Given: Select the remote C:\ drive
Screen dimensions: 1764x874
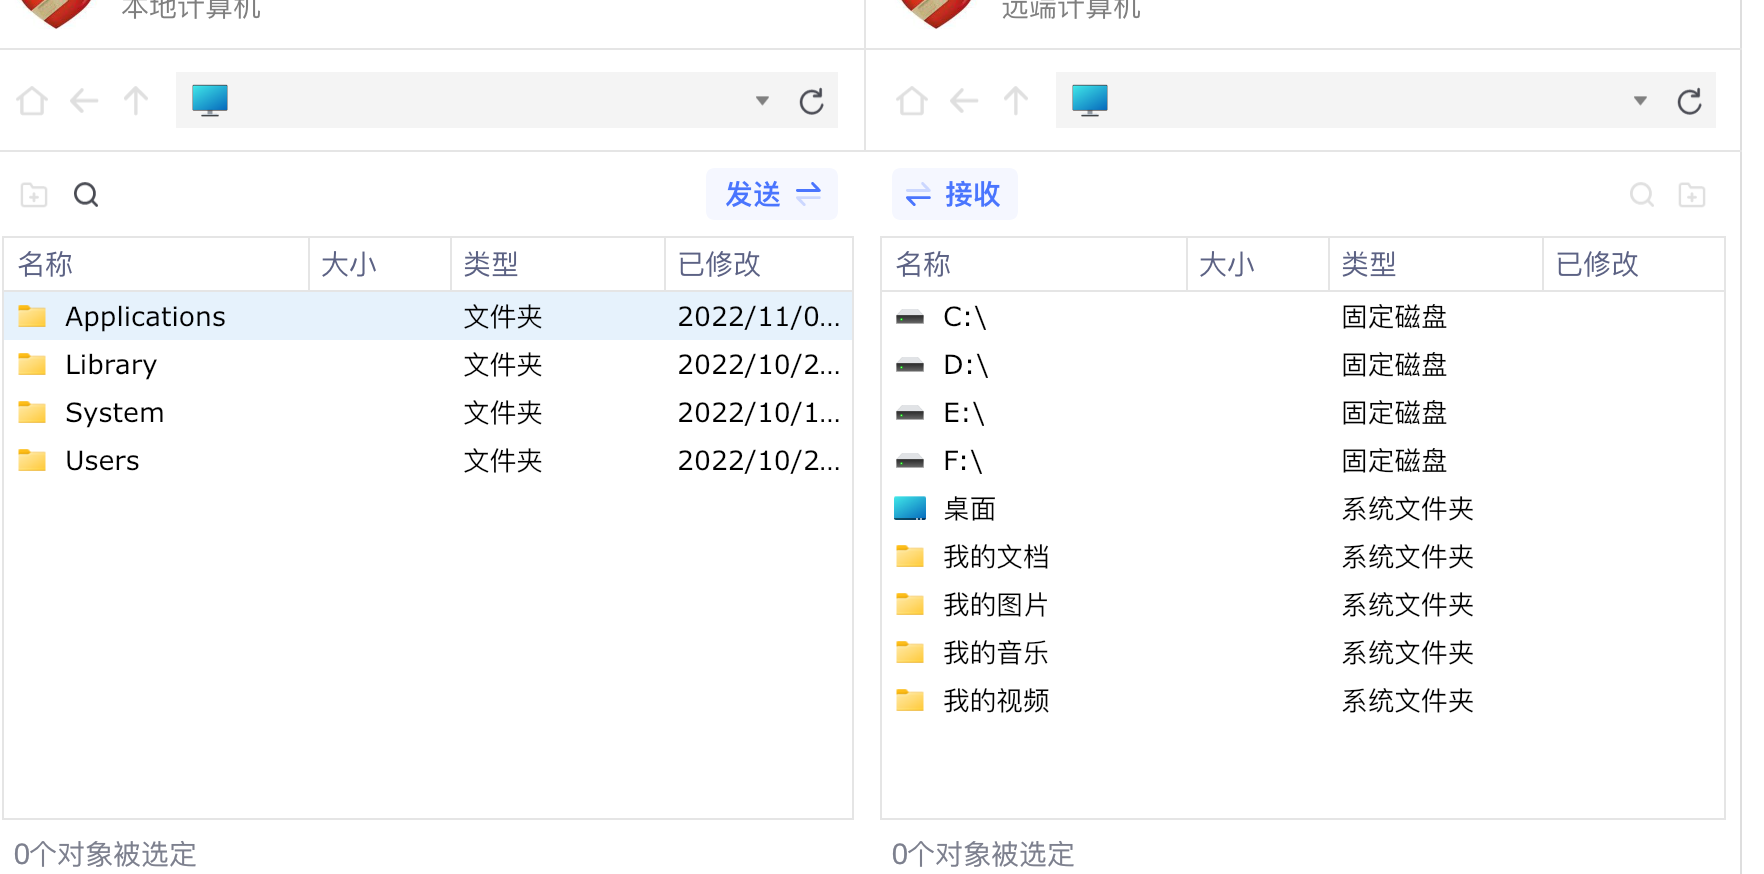Looking at the screenshot, I should click(x=1303, y=316).
